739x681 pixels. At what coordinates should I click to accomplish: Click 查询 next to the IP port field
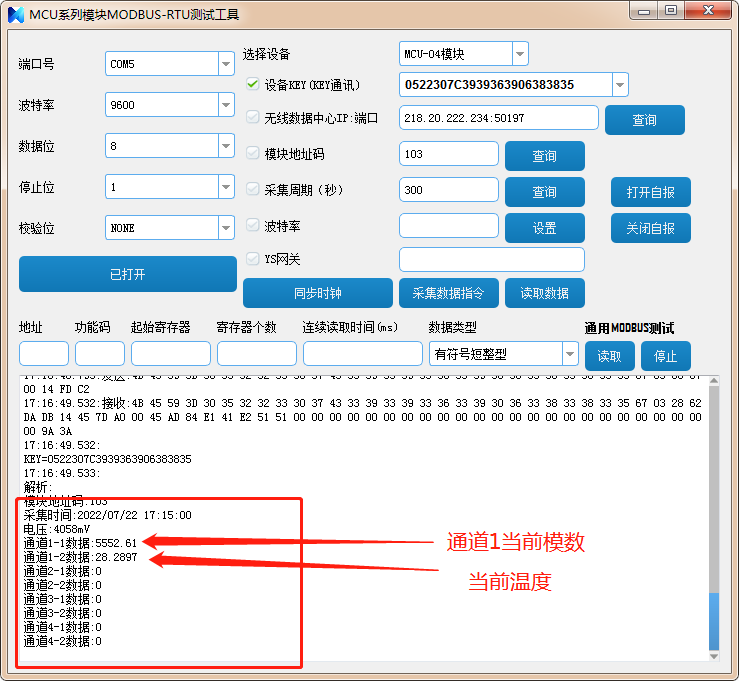pyautogui.click(x=644, y=120)
